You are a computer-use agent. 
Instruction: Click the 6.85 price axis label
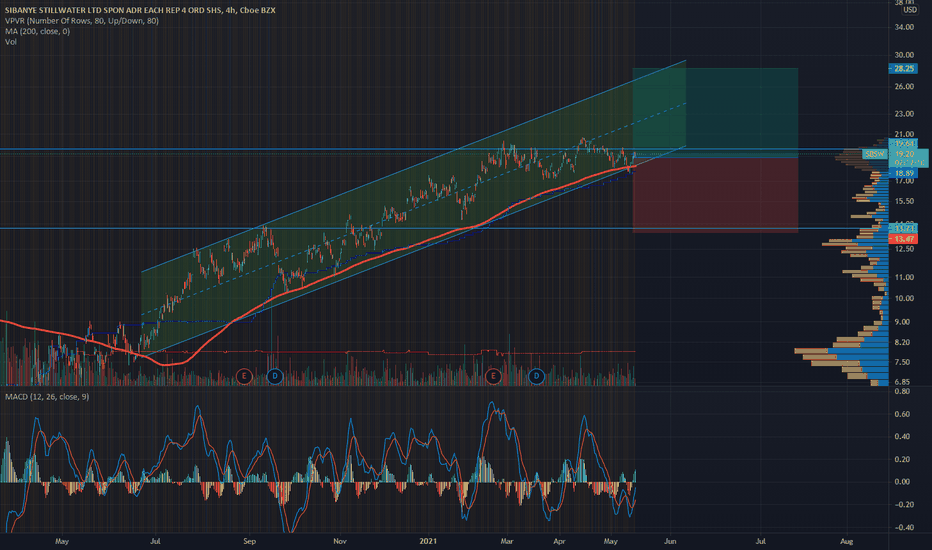(x=902, y=382)
